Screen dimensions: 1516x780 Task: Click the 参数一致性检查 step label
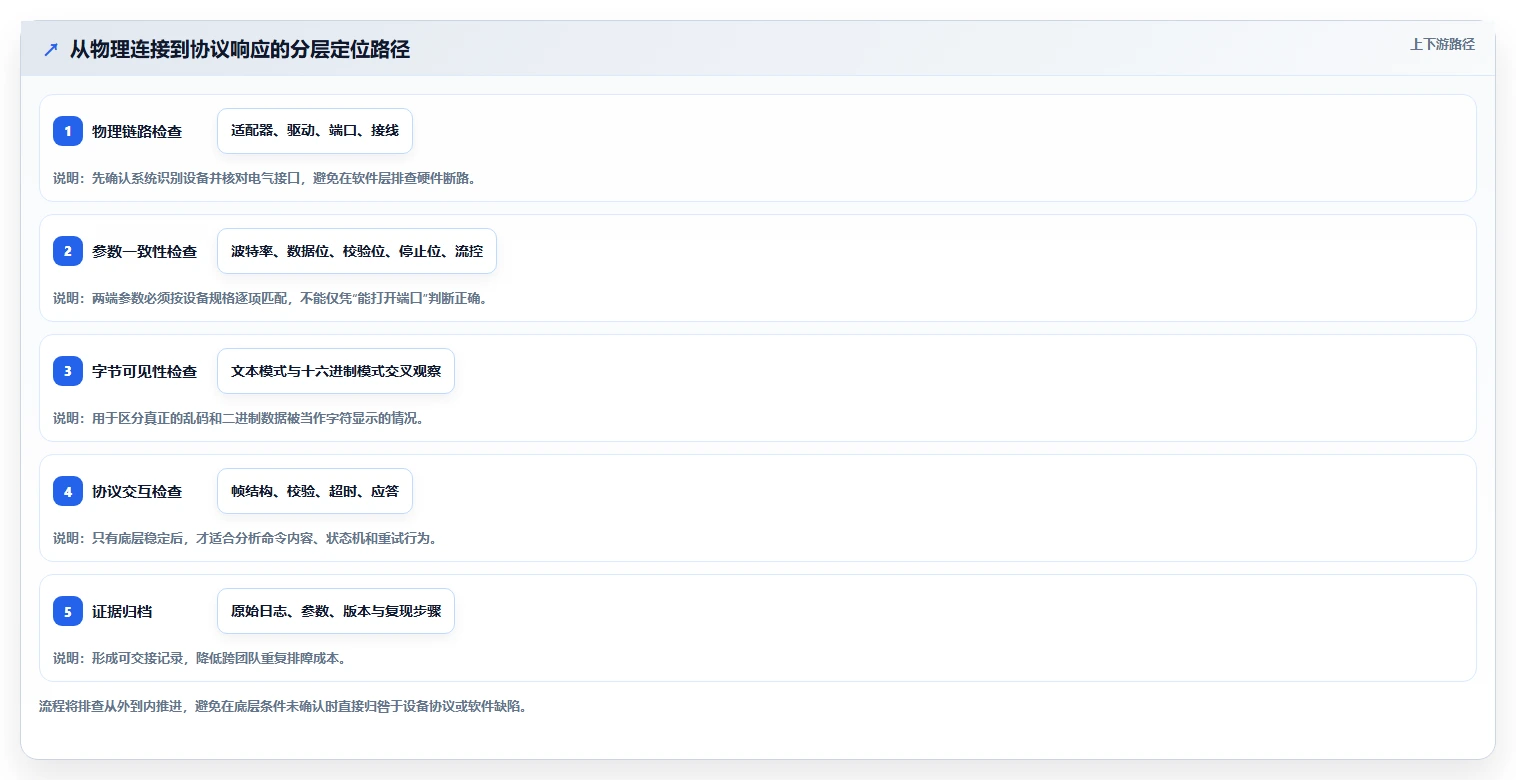(x=145, y=251)
